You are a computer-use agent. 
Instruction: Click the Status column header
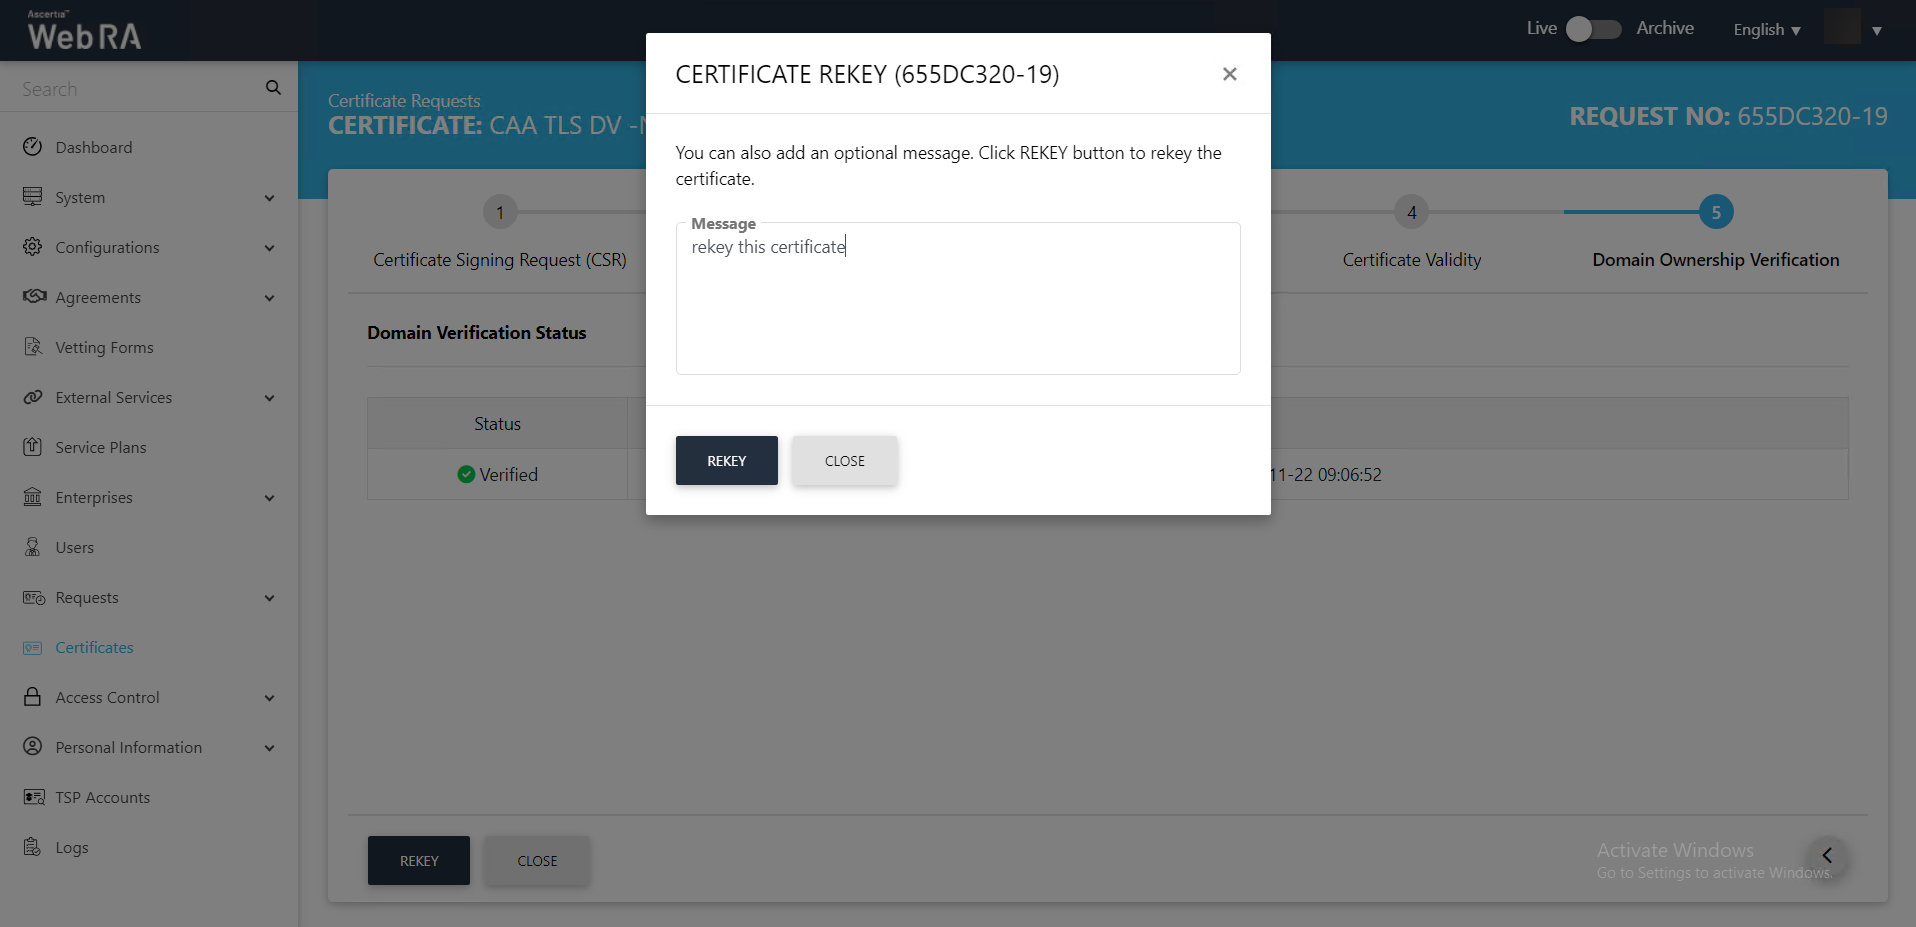497,424
